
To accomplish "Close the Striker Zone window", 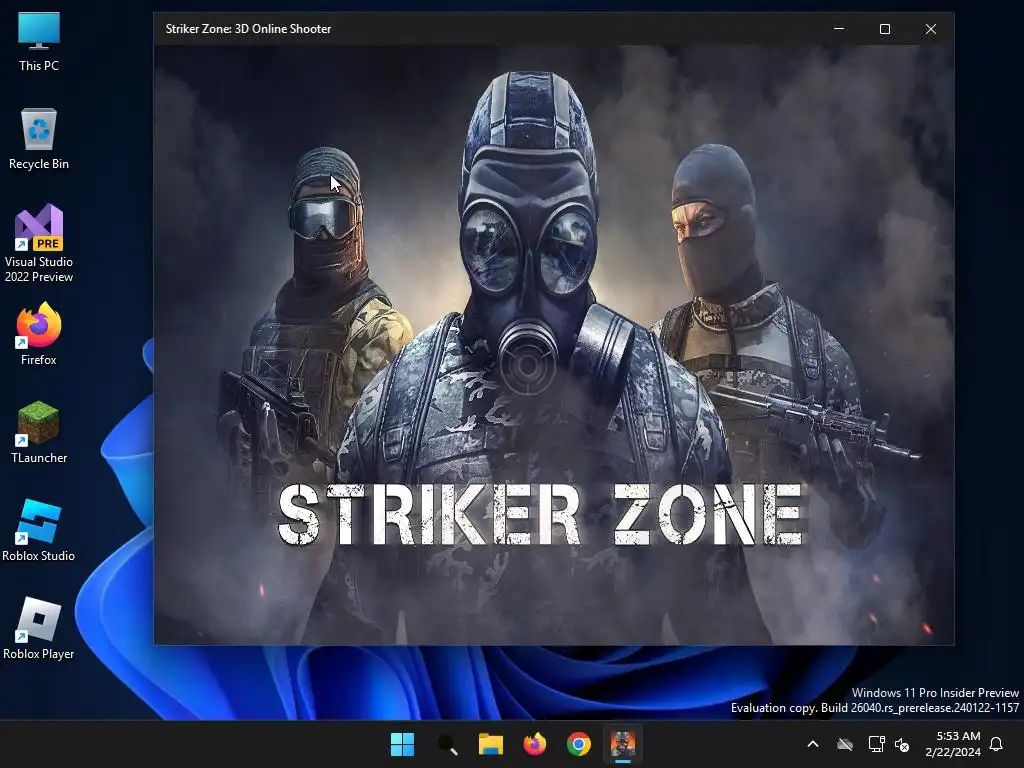I will (931, 29).
